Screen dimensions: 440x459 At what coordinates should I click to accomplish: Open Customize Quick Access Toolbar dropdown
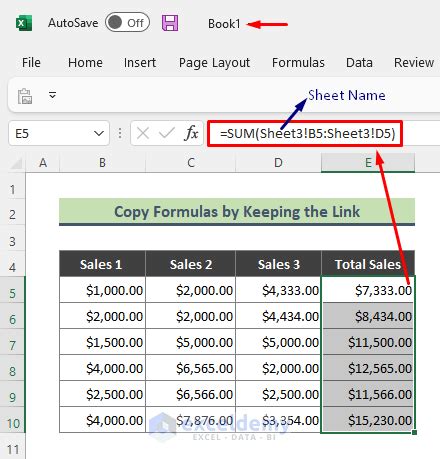52,95
